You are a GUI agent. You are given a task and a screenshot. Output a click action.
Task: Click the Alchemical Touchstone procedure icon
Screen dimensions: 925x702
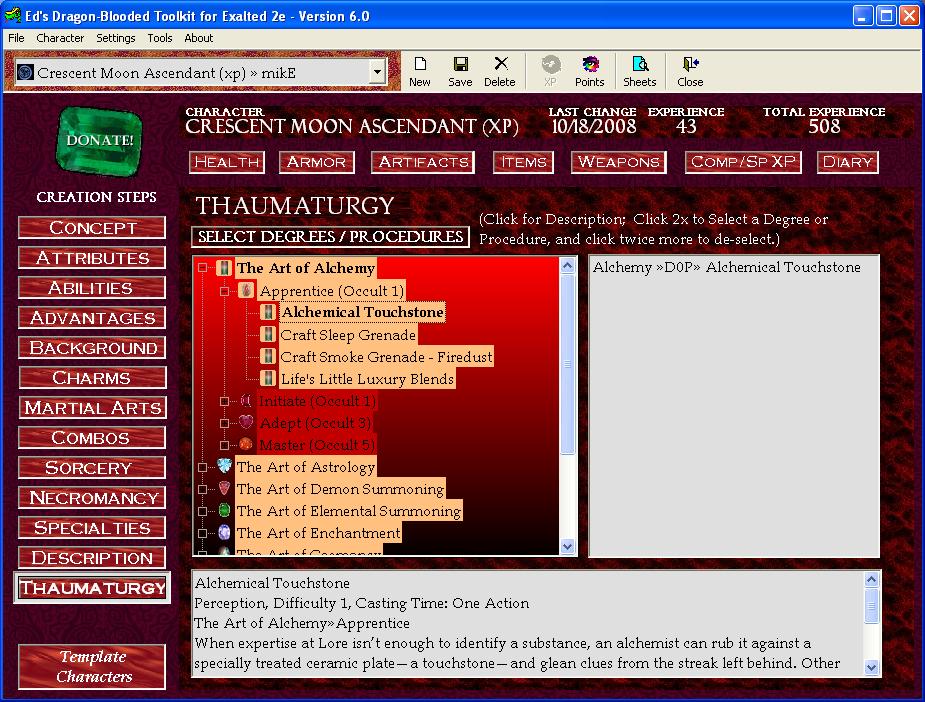tap(268, 312)
